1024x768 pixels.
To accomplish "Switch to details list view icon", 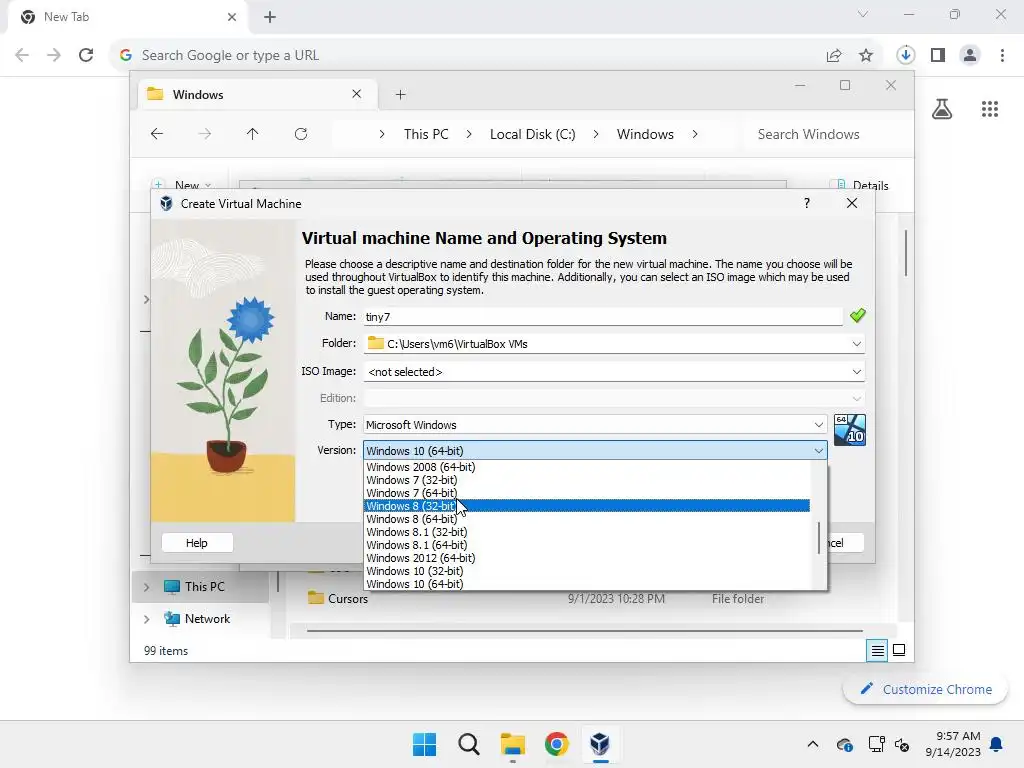I will click(877, 650).
